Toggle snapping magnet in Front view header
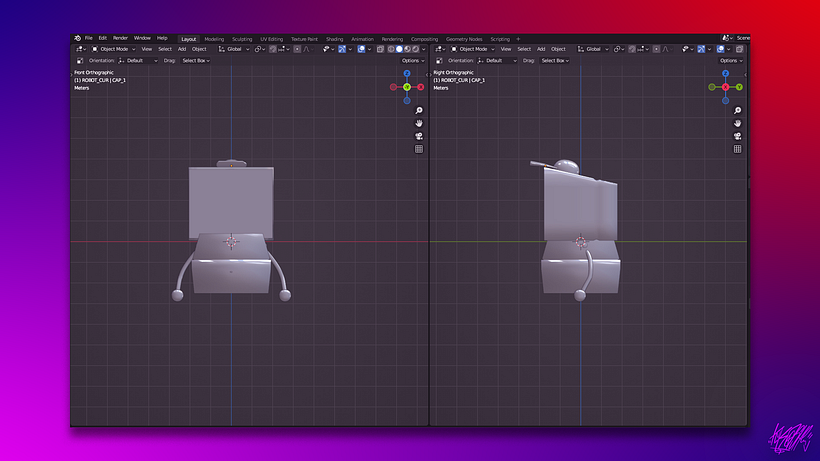The height and width of the screenshot is (461, 820). 272,49
